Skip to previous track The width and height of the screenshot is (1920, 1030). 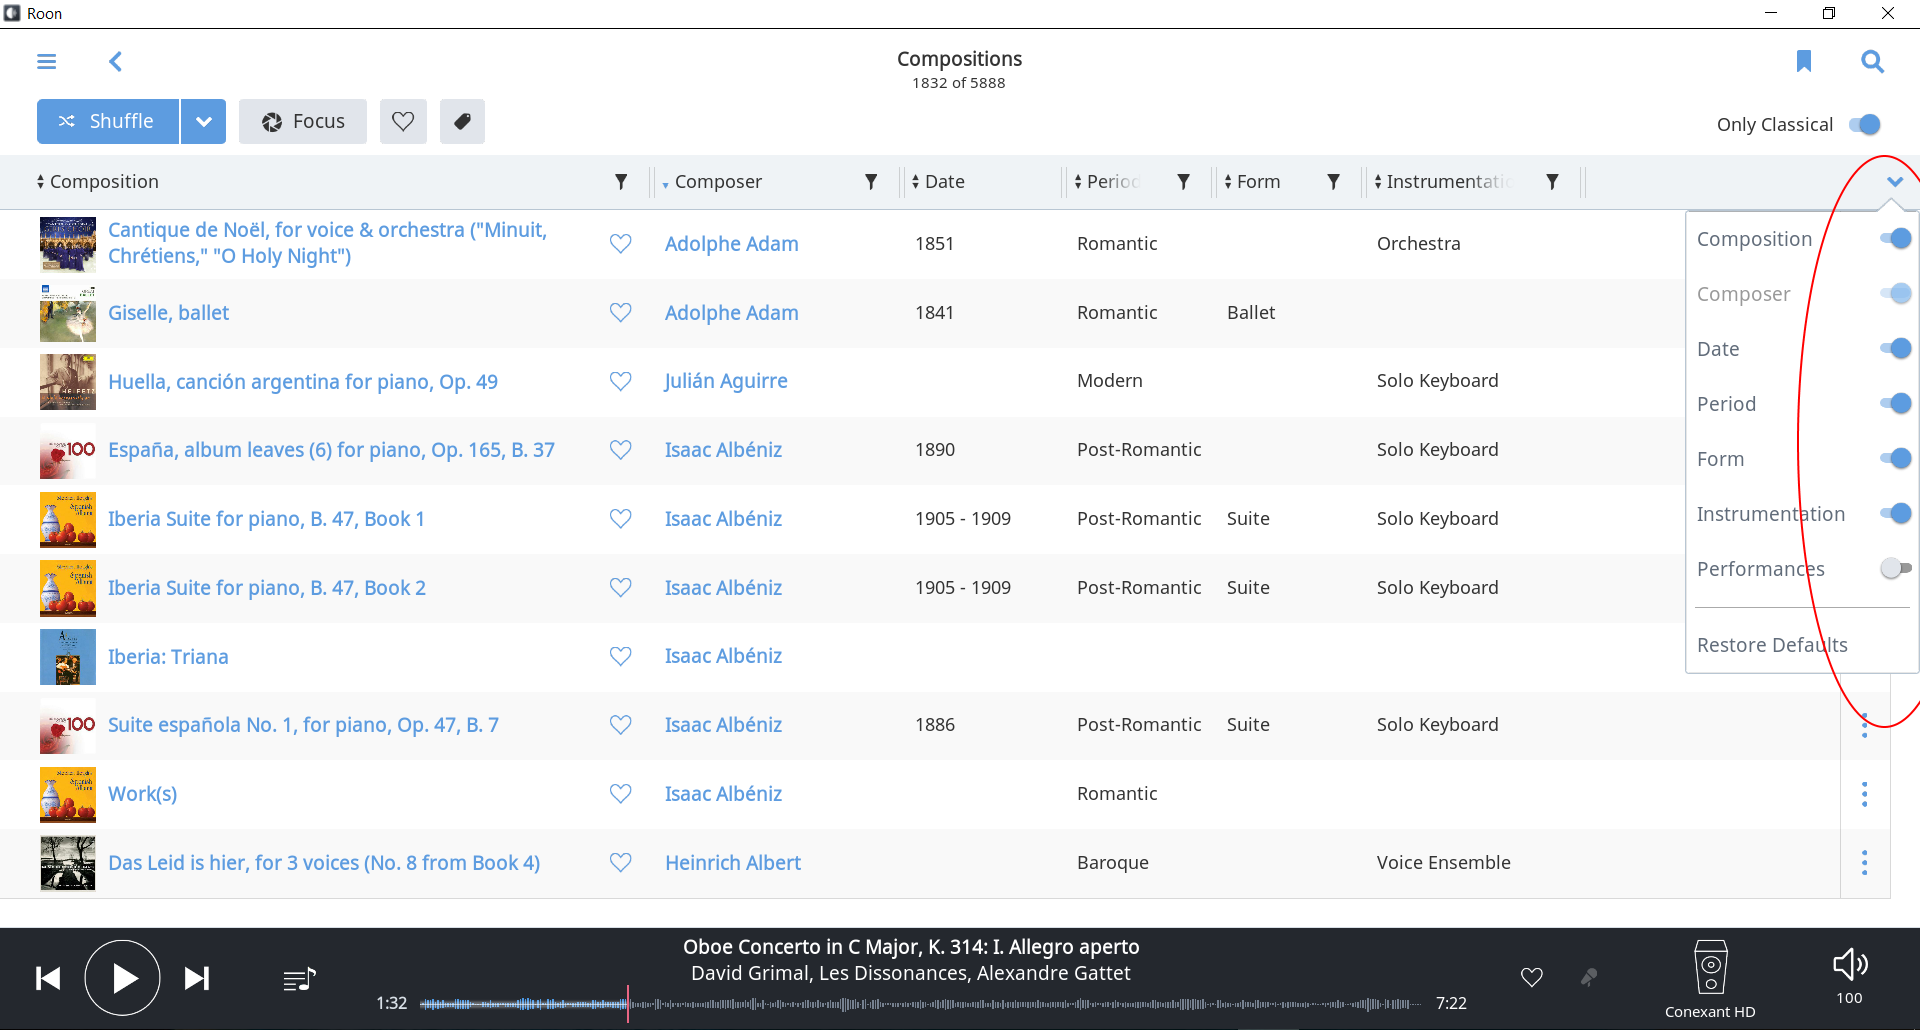[x=48, y=978]
